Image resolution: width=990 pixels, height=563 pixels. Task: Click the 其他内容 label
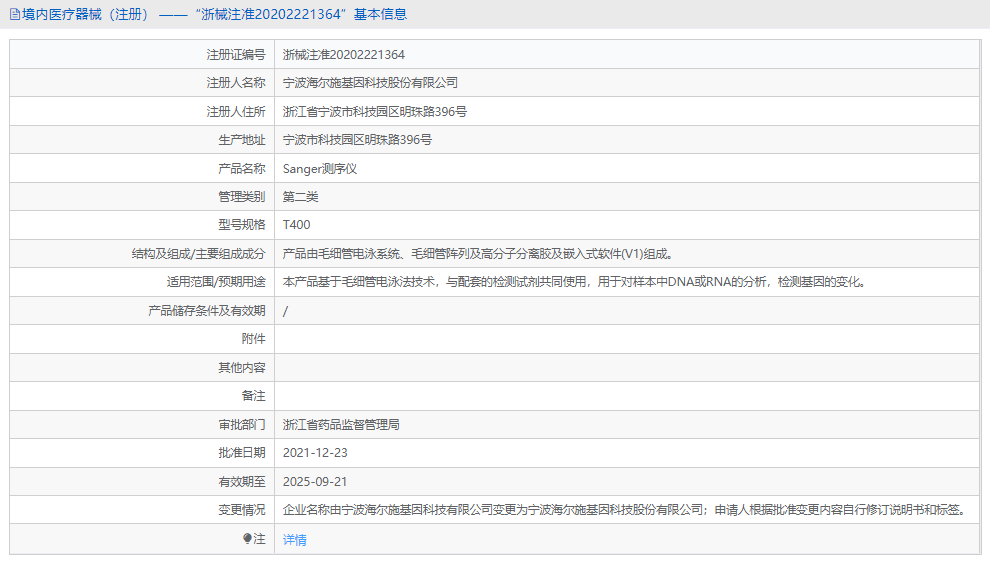point(242,368)
